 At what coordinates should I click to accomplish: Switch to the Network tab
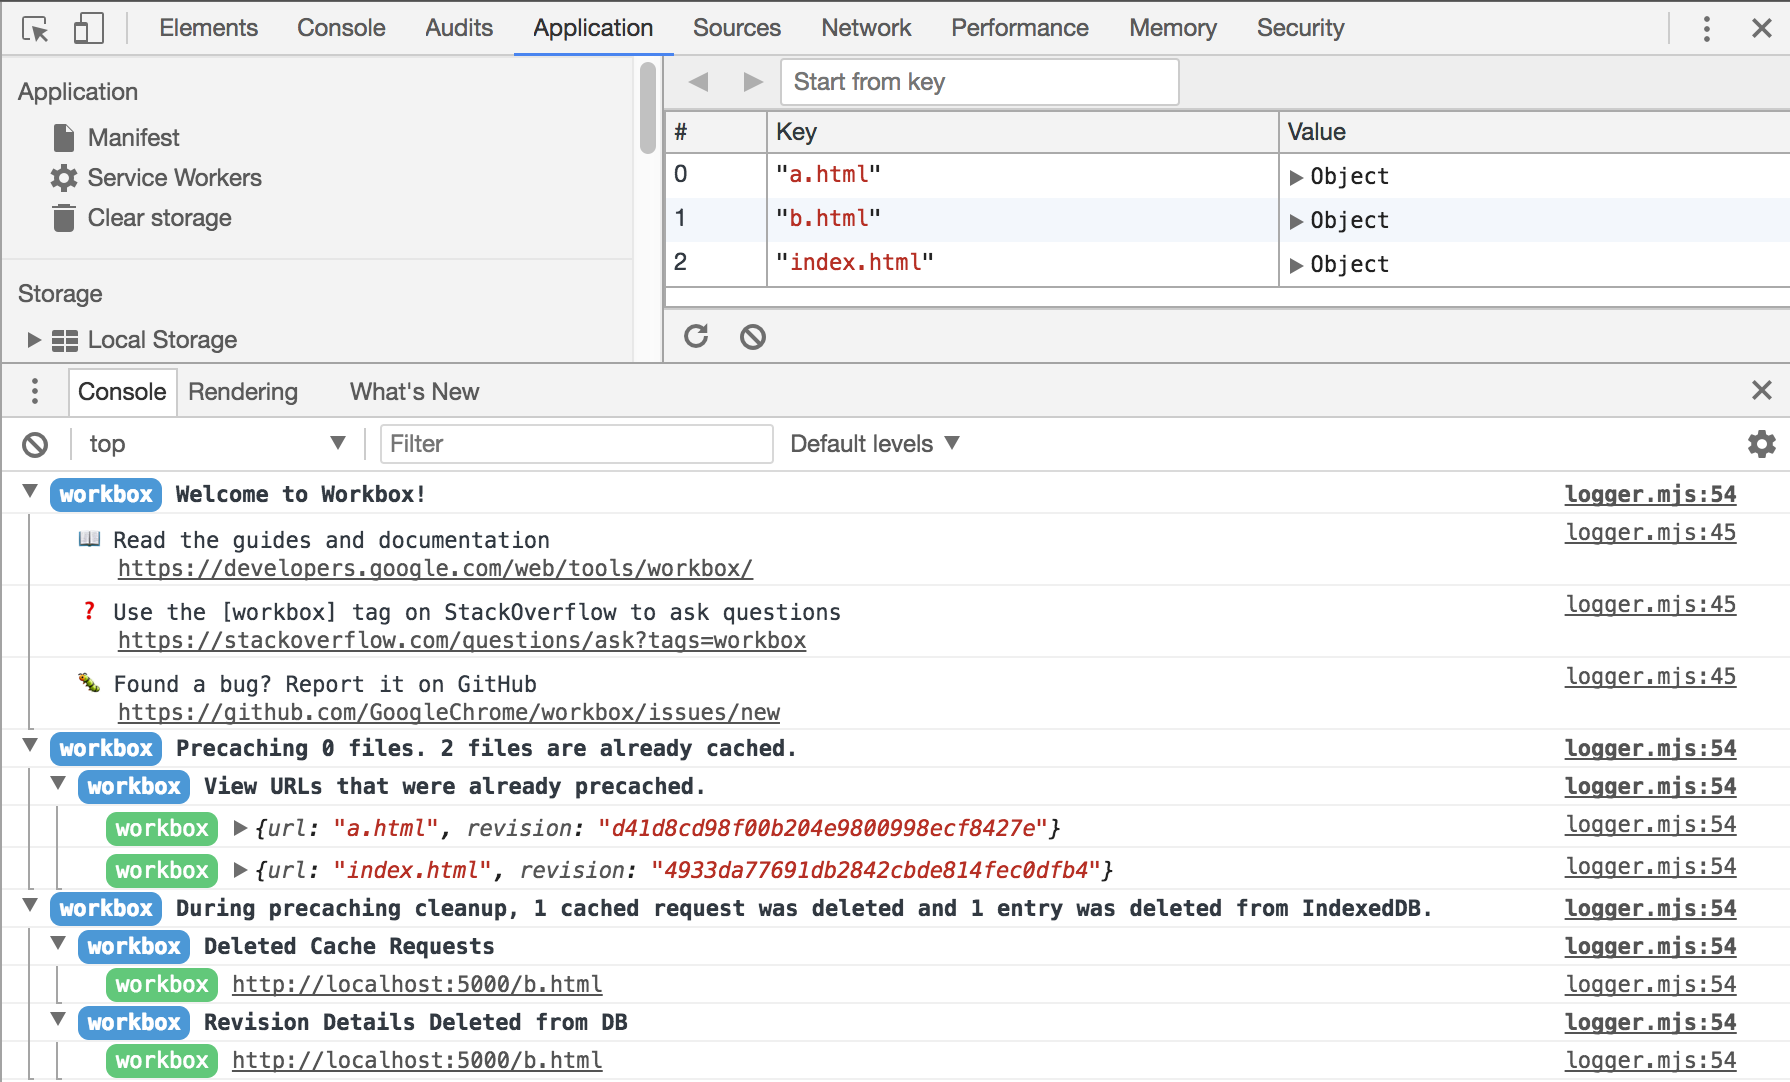click(865, 27)
